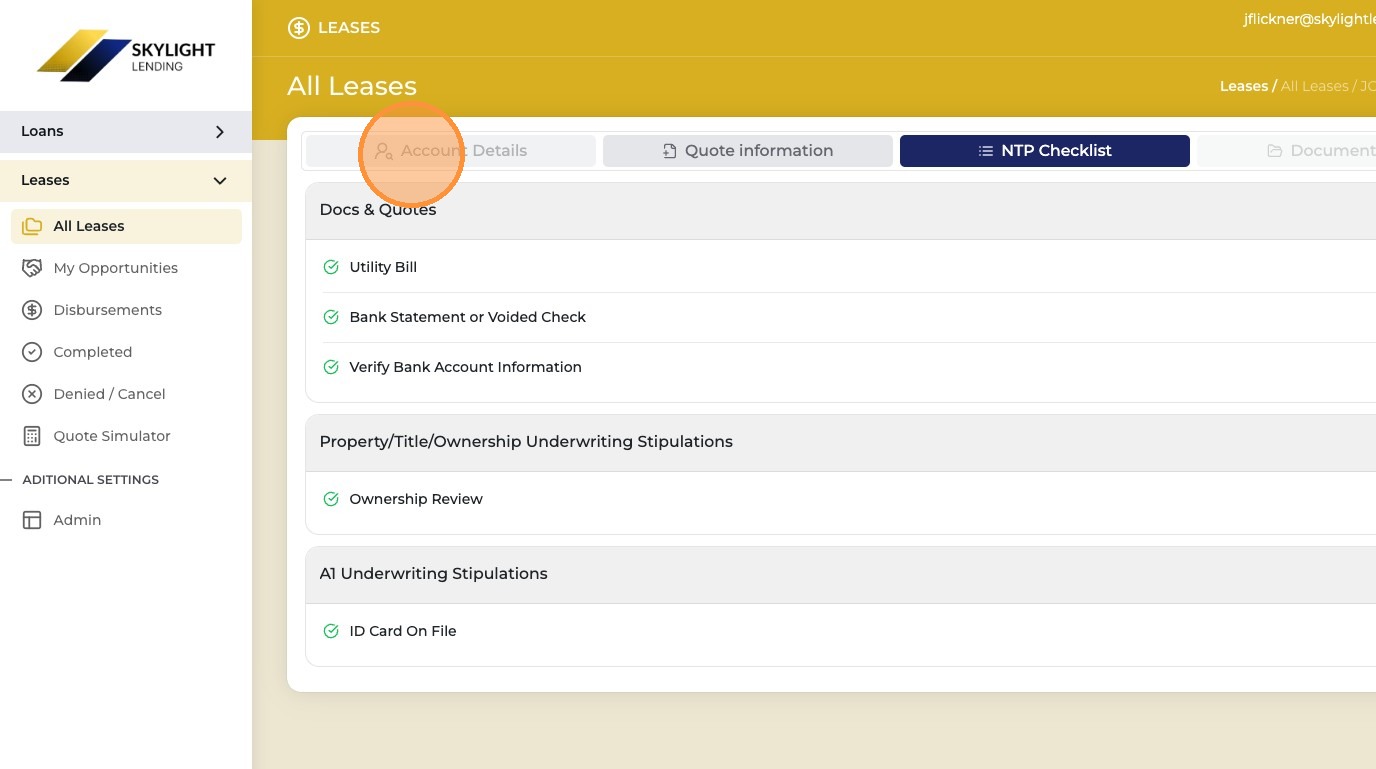Click the green check next to Utility Bill
The image size is (1376, 769).
click(x=331, y=267)
